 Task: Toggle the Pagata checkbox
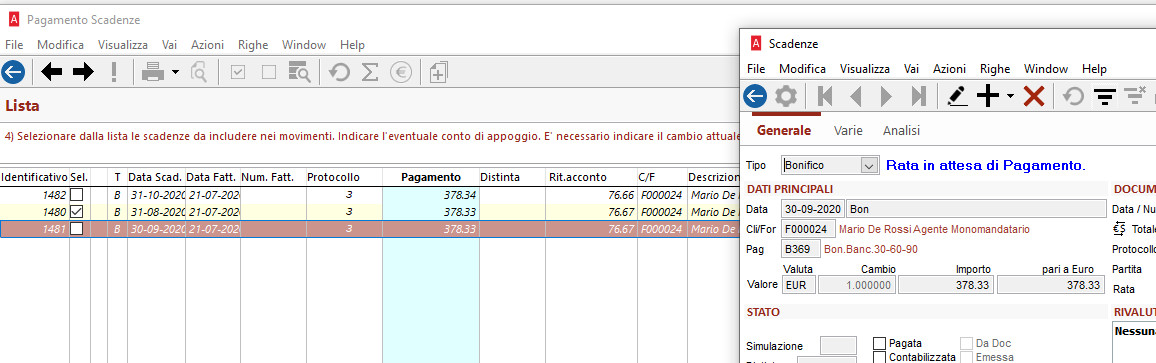point(880,343)
